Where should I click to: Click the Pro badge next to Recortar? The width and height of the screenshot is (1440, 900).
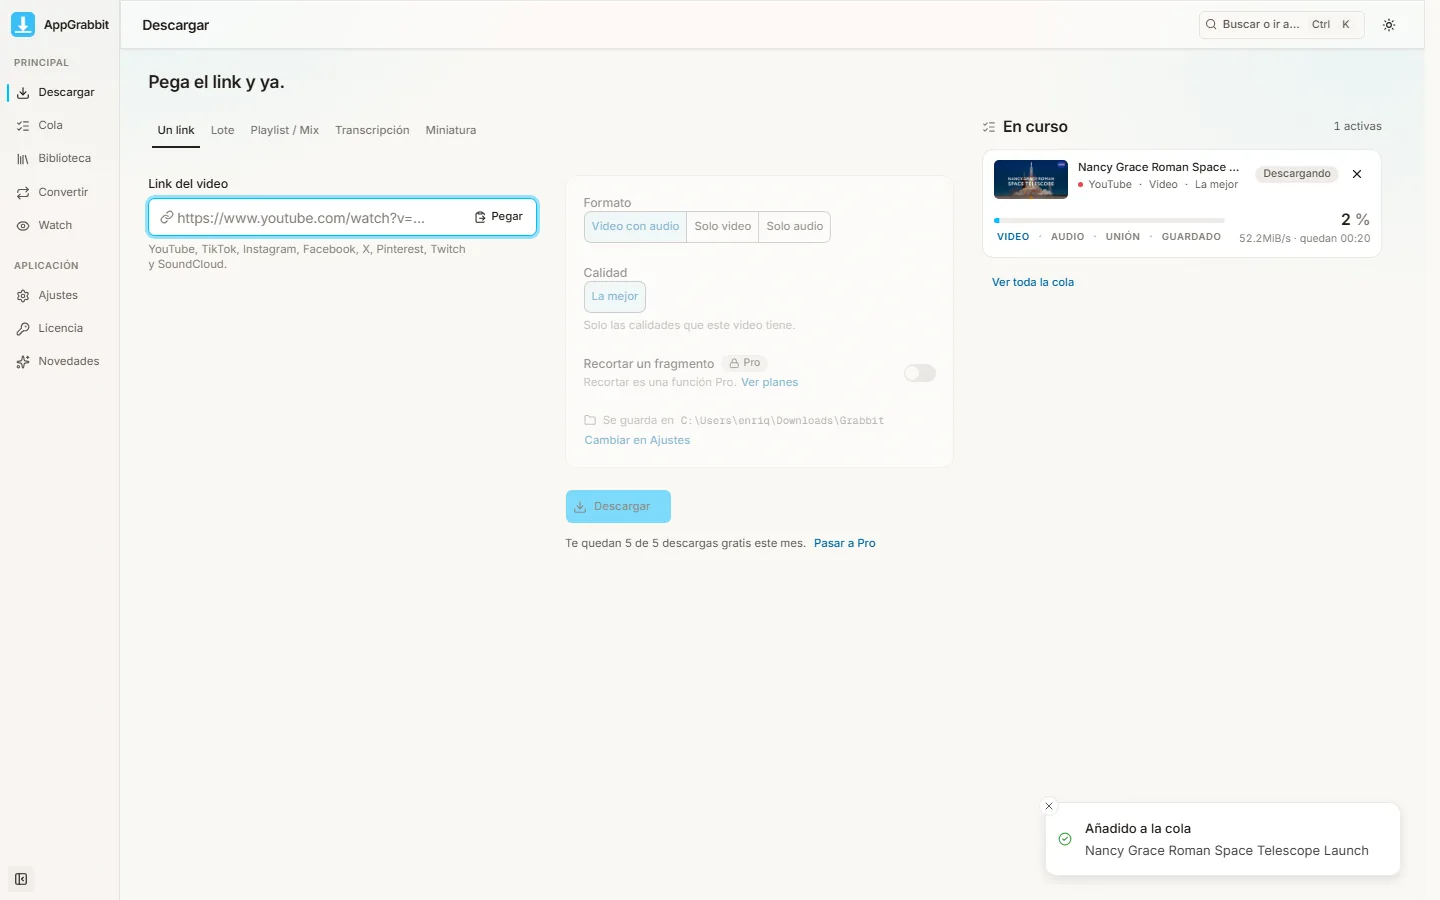745,364
